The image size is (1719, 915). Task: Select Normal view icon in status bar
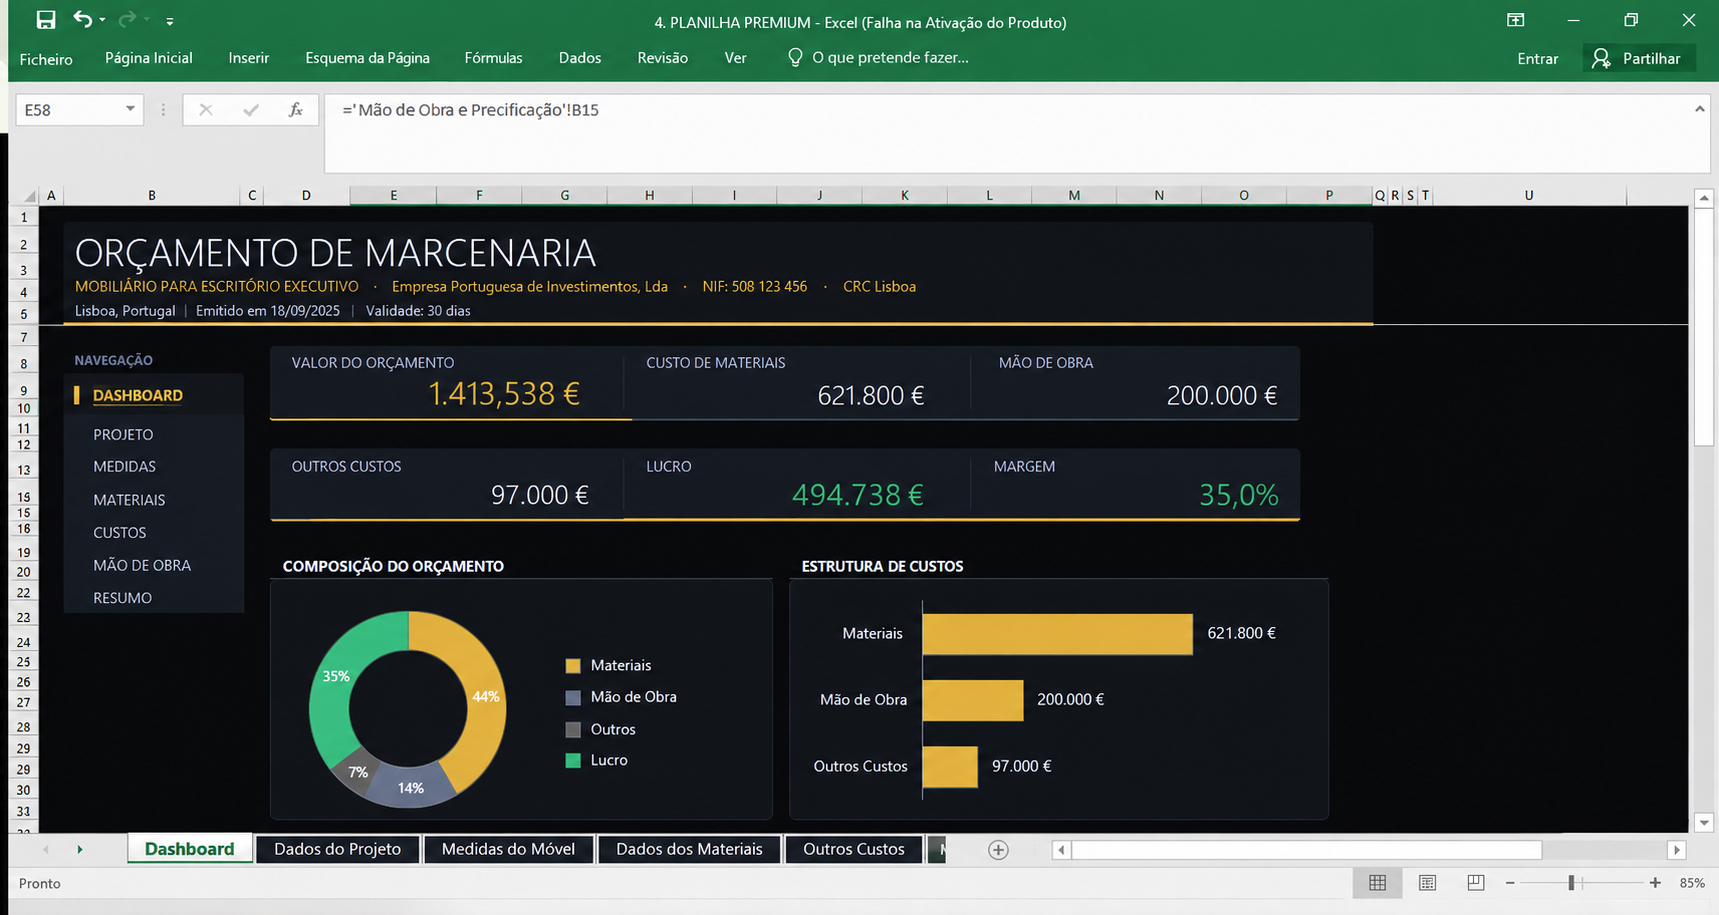1377,883
